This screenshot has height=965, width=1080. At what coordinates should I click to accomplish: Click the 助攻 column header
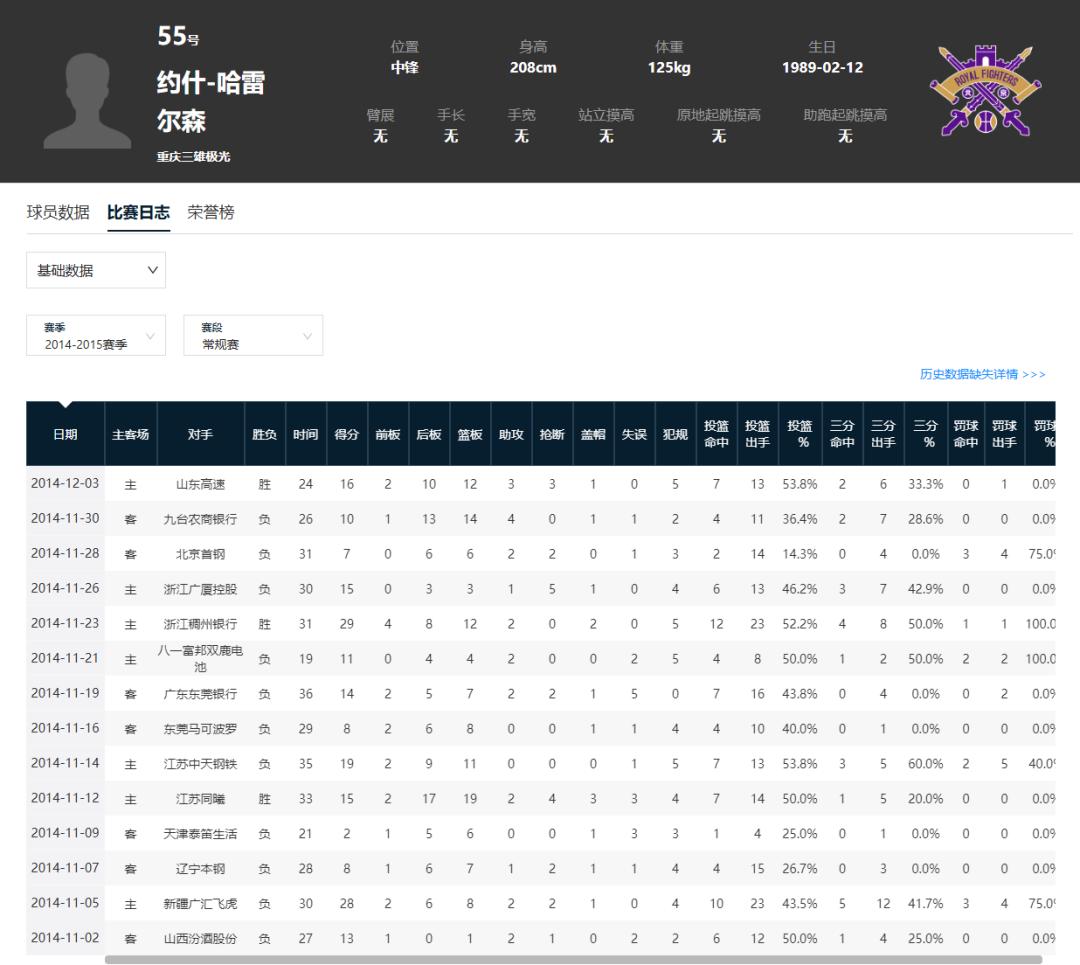click(511, 434)
